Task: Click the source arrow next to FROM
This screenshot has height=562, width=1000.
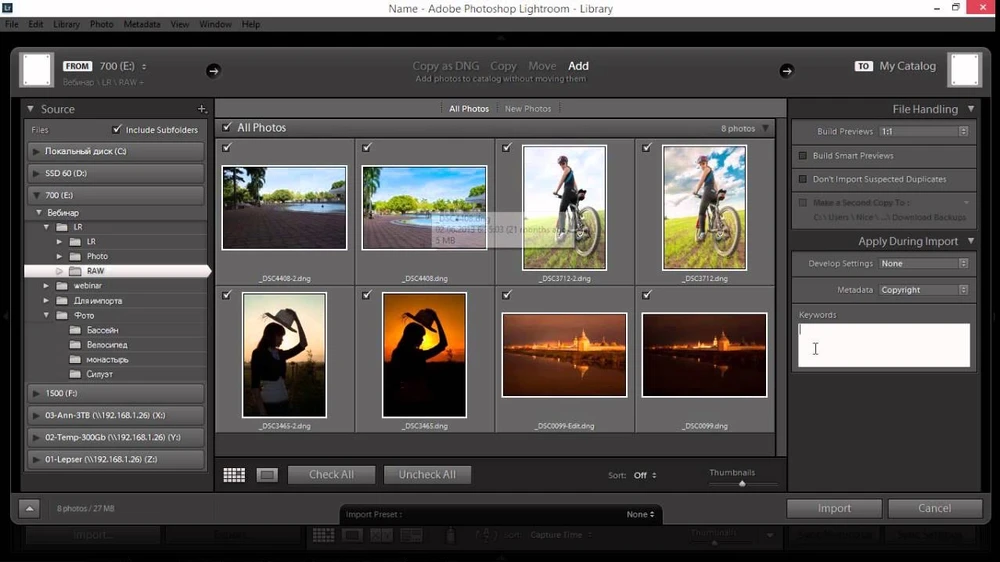Action: (x=213, y=70)
